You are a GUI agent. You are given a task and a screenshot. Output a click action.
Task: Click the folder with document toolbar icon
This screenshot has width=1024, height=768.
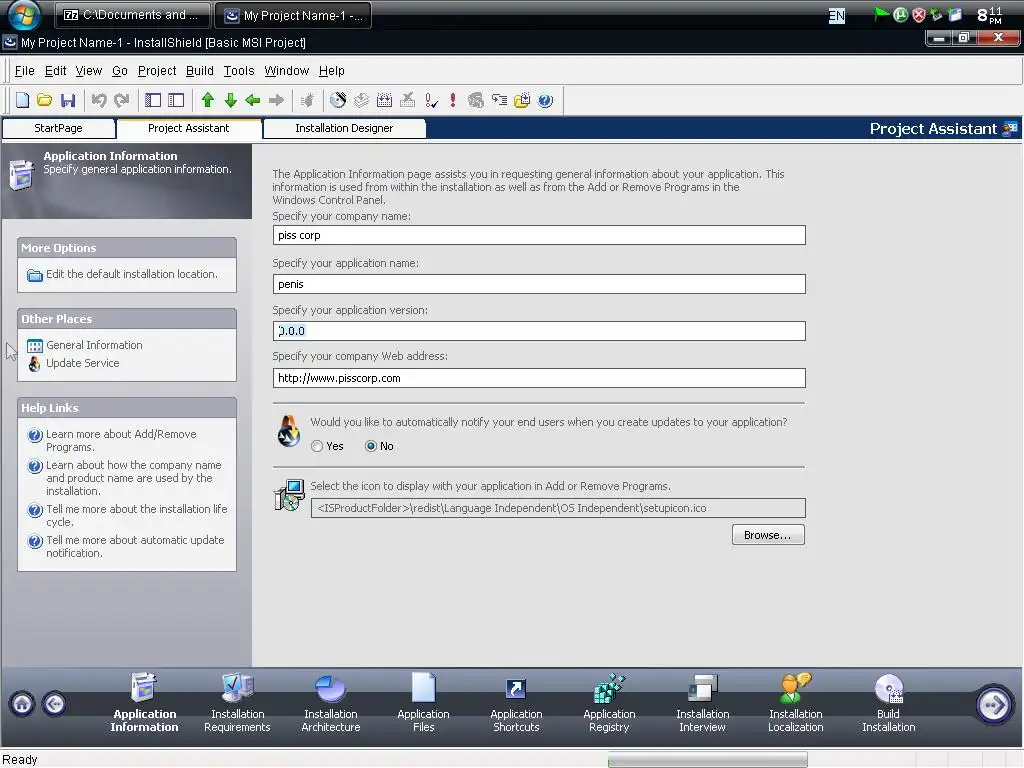click(x=522, y=100)
